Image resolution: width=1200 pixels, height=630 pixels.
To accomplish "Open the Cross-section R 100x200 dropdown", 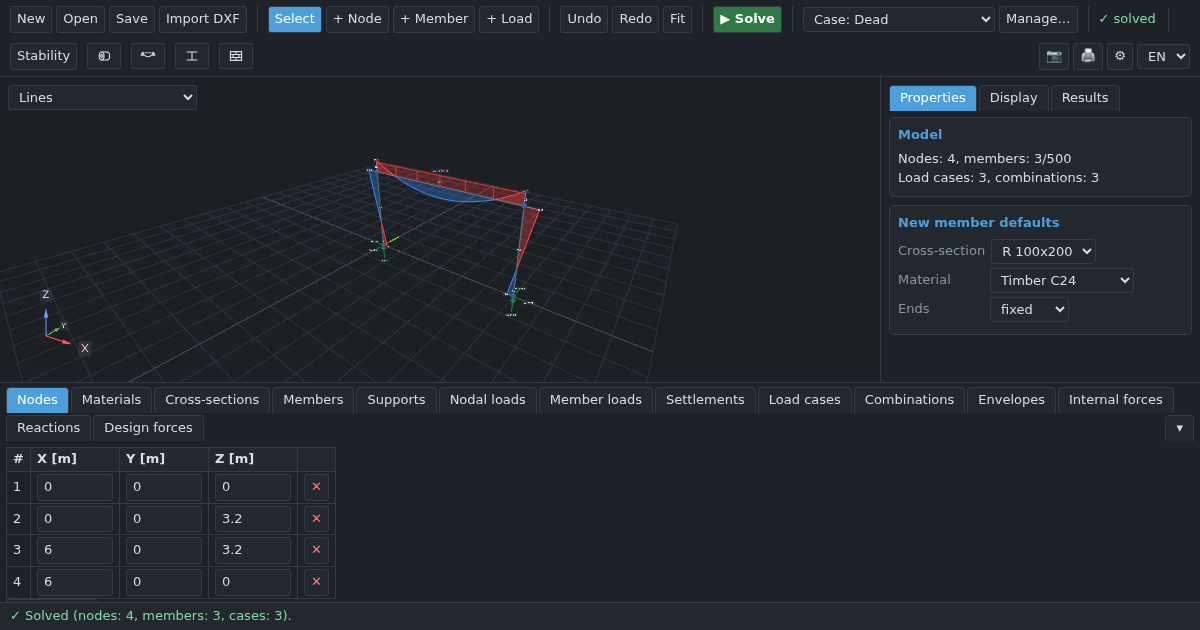I will 1043,251.
